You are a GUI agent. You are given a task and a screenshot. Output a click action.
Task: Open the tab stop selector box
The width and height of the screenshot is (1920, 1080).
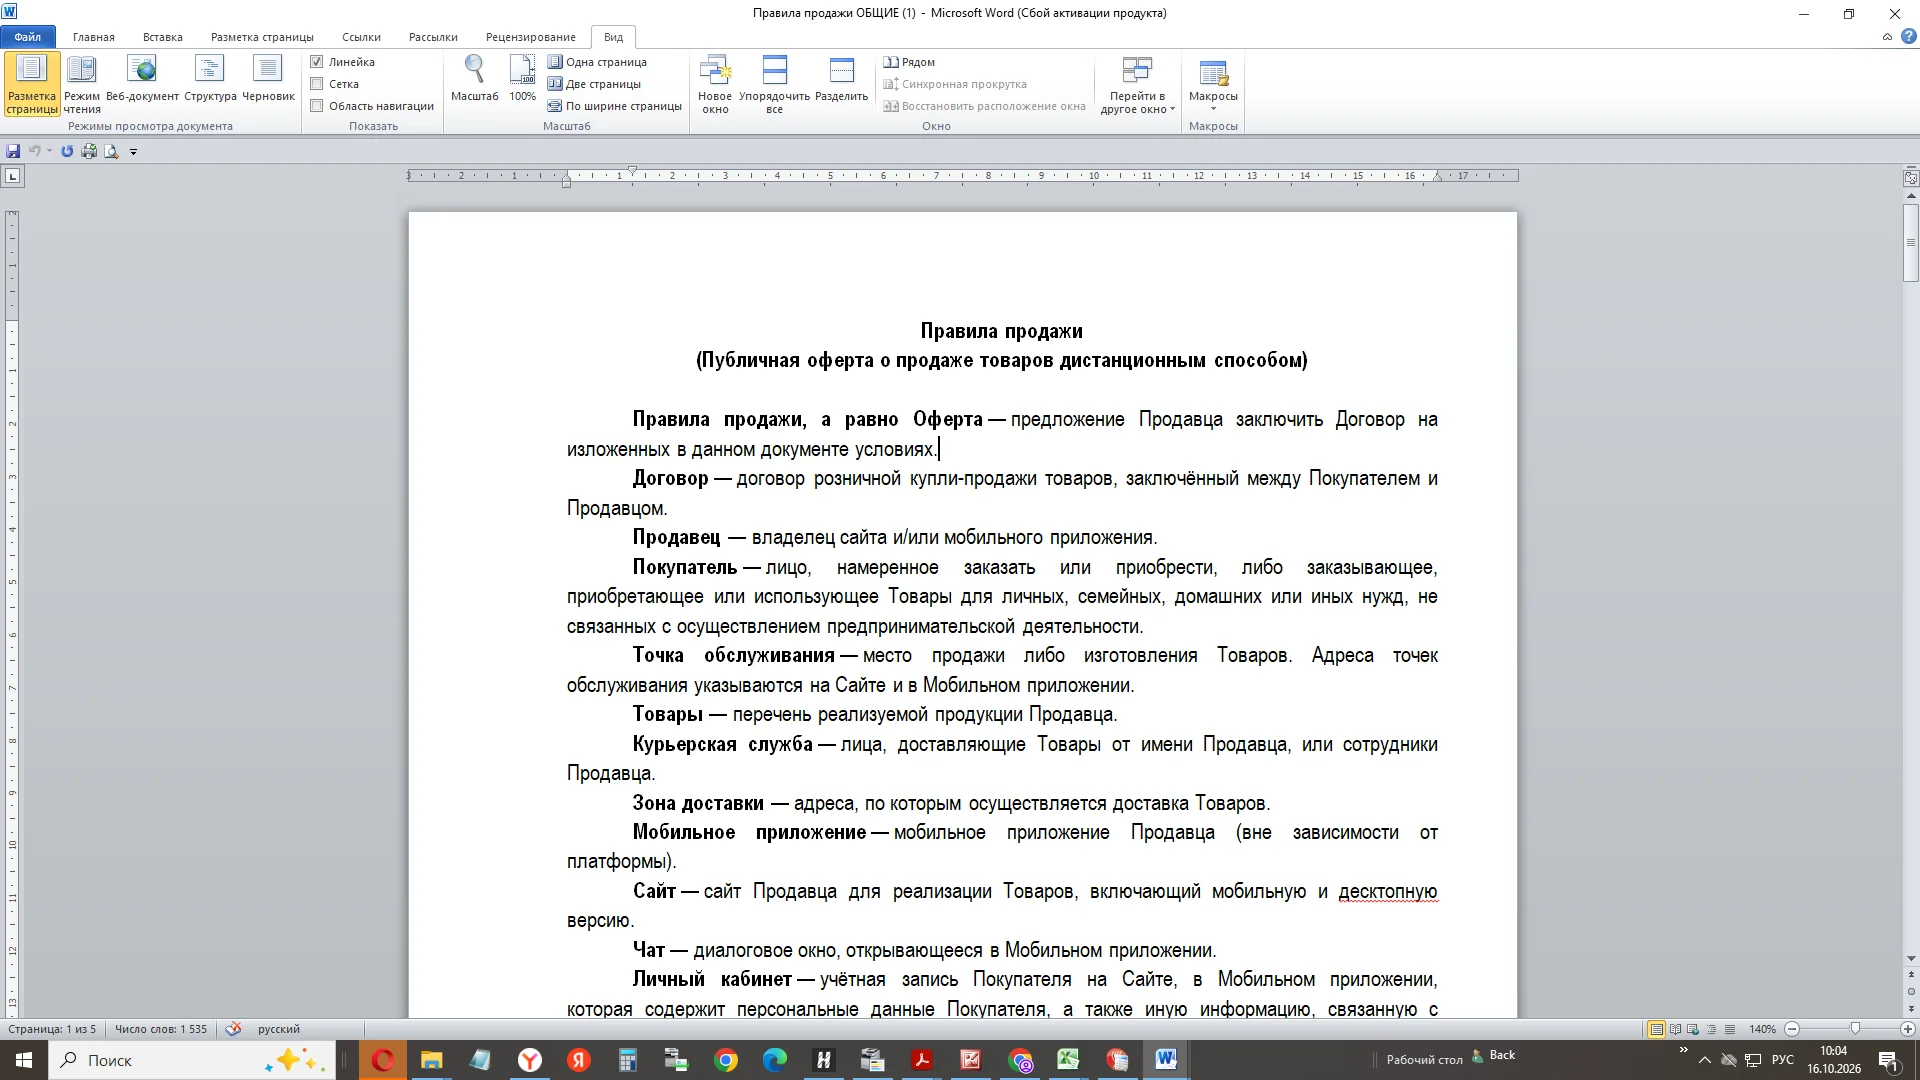[x=12, y=176]
